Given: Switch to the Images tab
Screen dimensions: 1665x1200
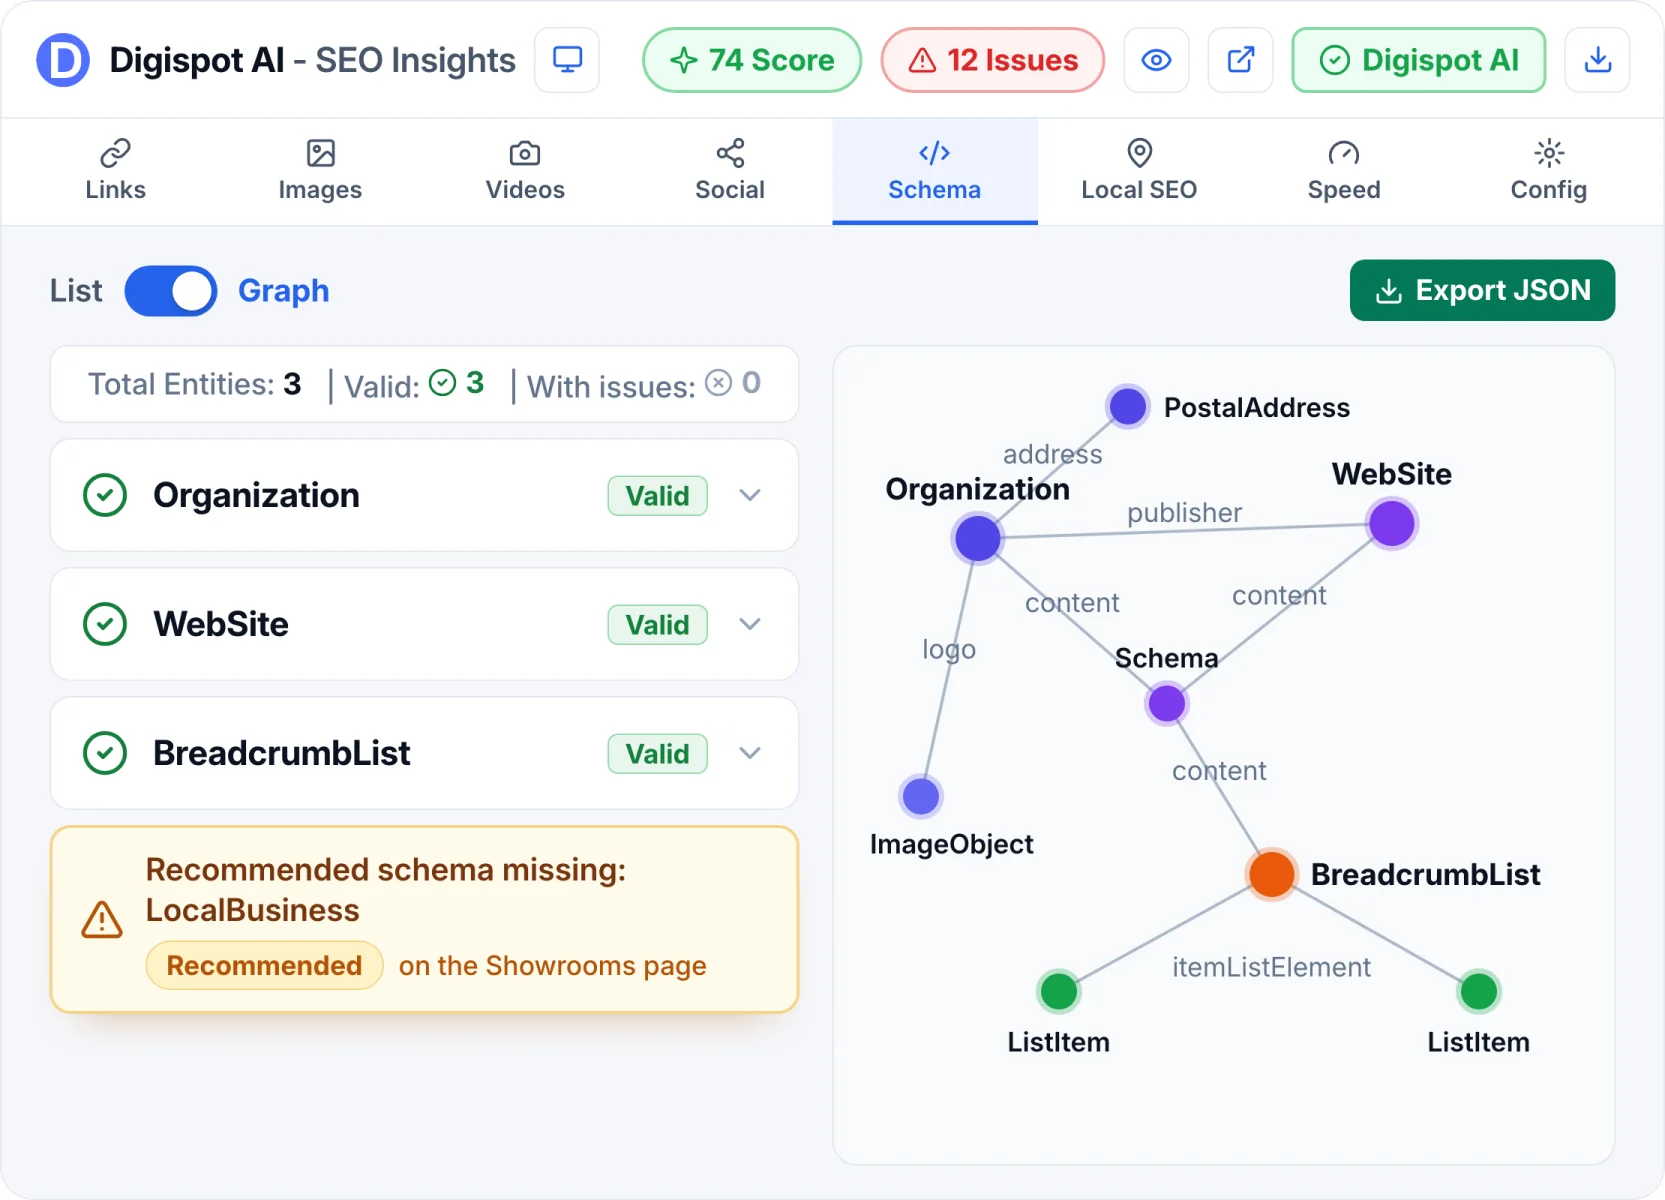Looking at the screenshot, I should coord(320,171).
